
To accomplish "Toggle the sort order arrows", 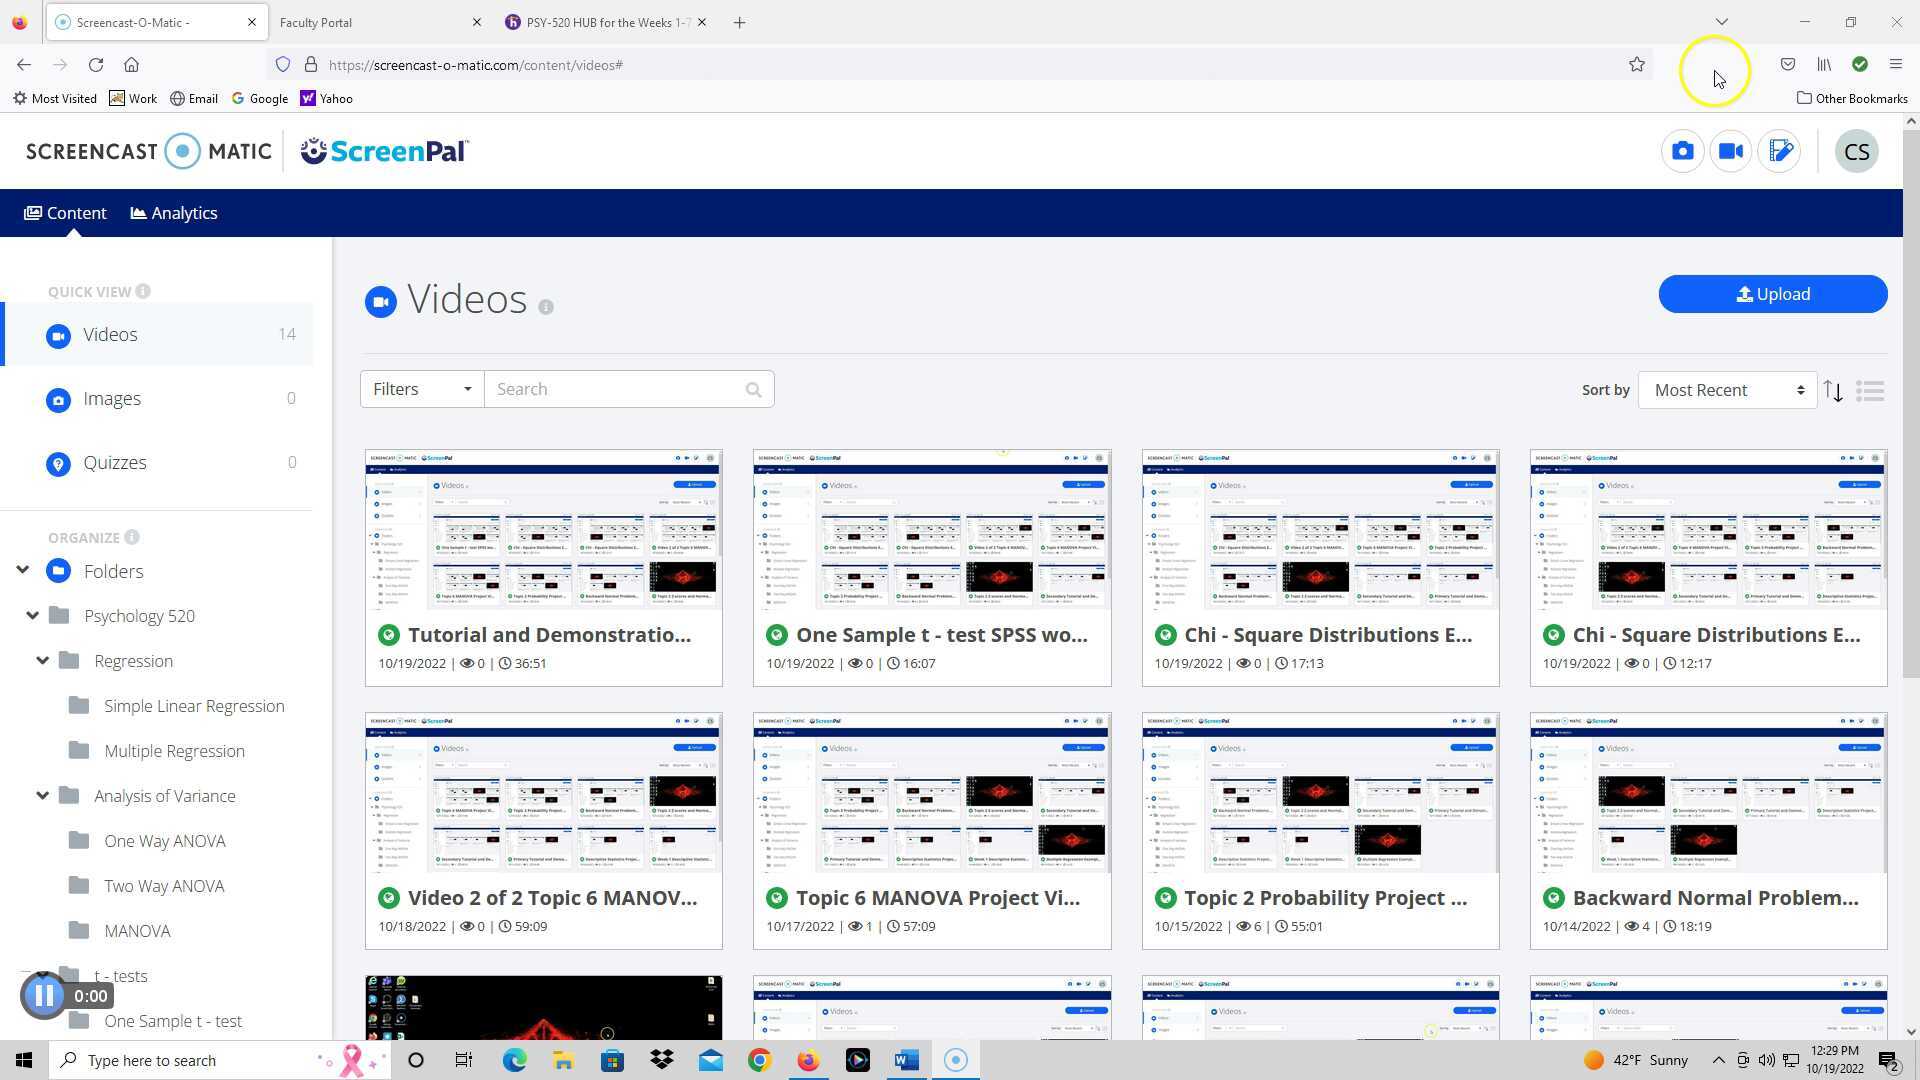I will pyautogui.click(x=1832, y=391).
